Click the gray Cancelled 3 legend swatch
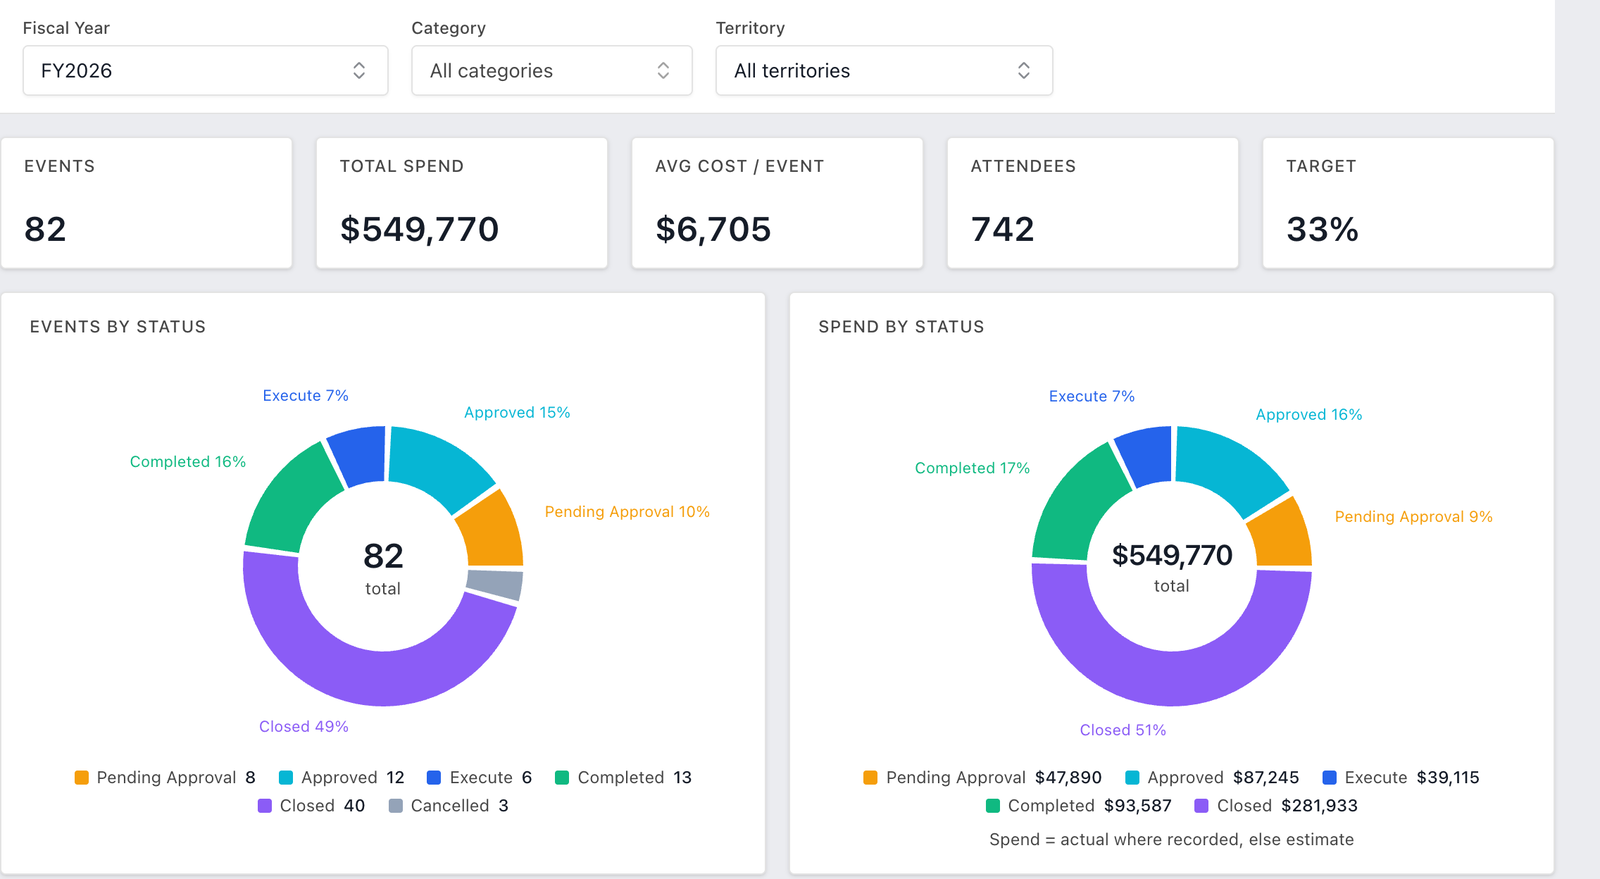This screenshot has width=1600, height=879. (x=396, y=806)
